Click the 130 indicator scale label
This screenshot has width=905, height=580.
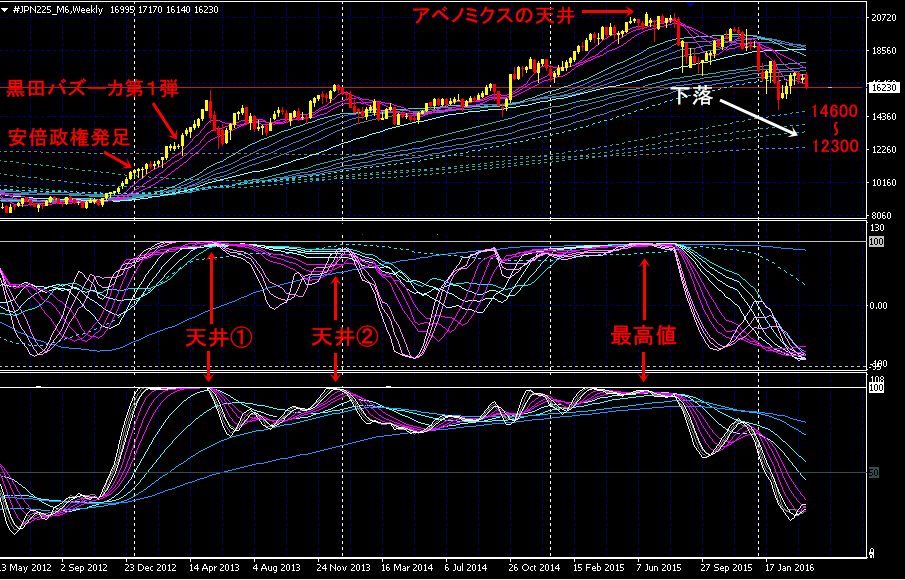pos(877,227)
